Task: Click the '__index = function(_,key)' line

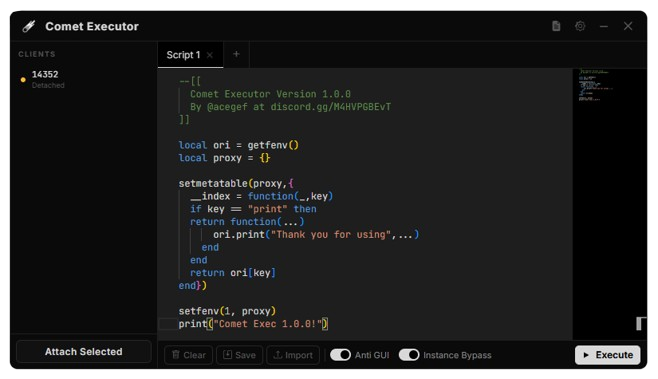Action: tap(261, 196)
